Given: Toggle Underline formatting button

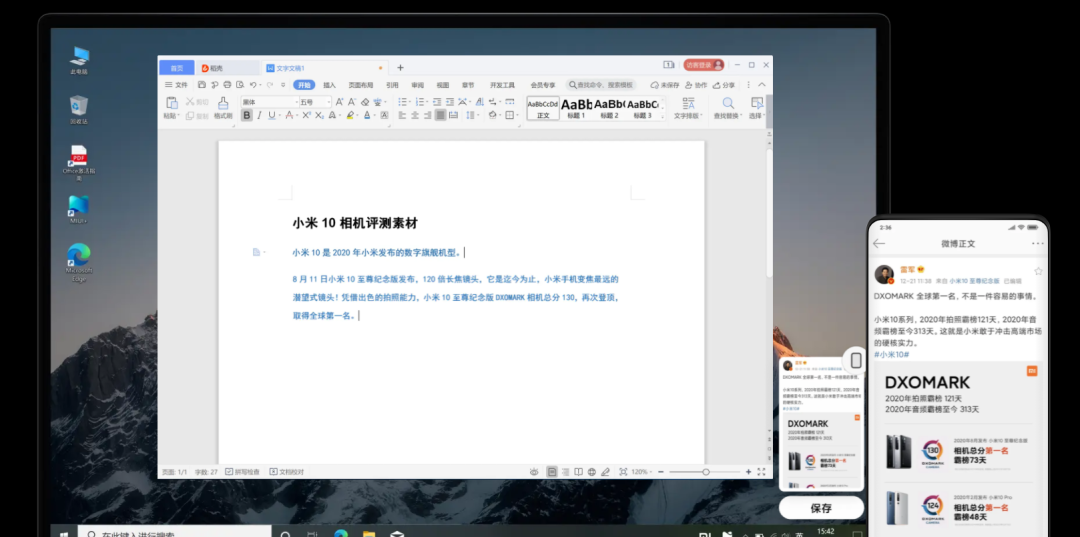Looking at the screenshot, I should point(271,115).
